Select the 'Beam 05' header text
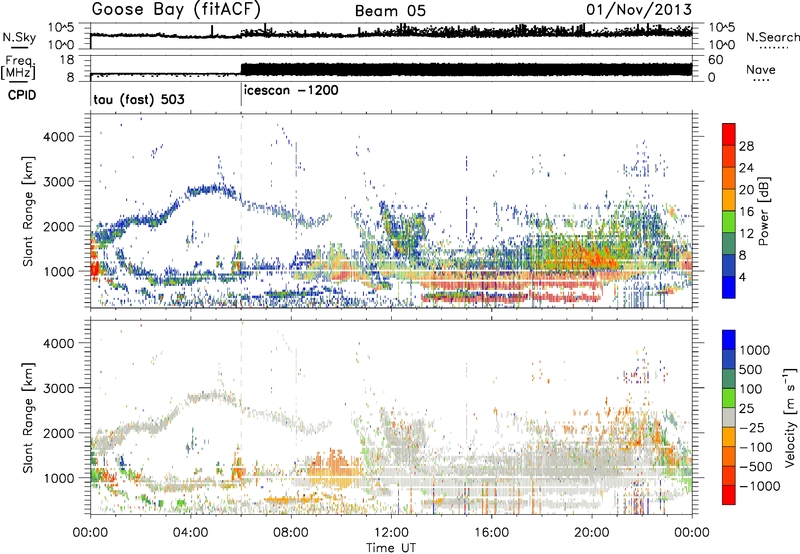The width and height of the screenshot is (800, 554). (x=390, y=11)
